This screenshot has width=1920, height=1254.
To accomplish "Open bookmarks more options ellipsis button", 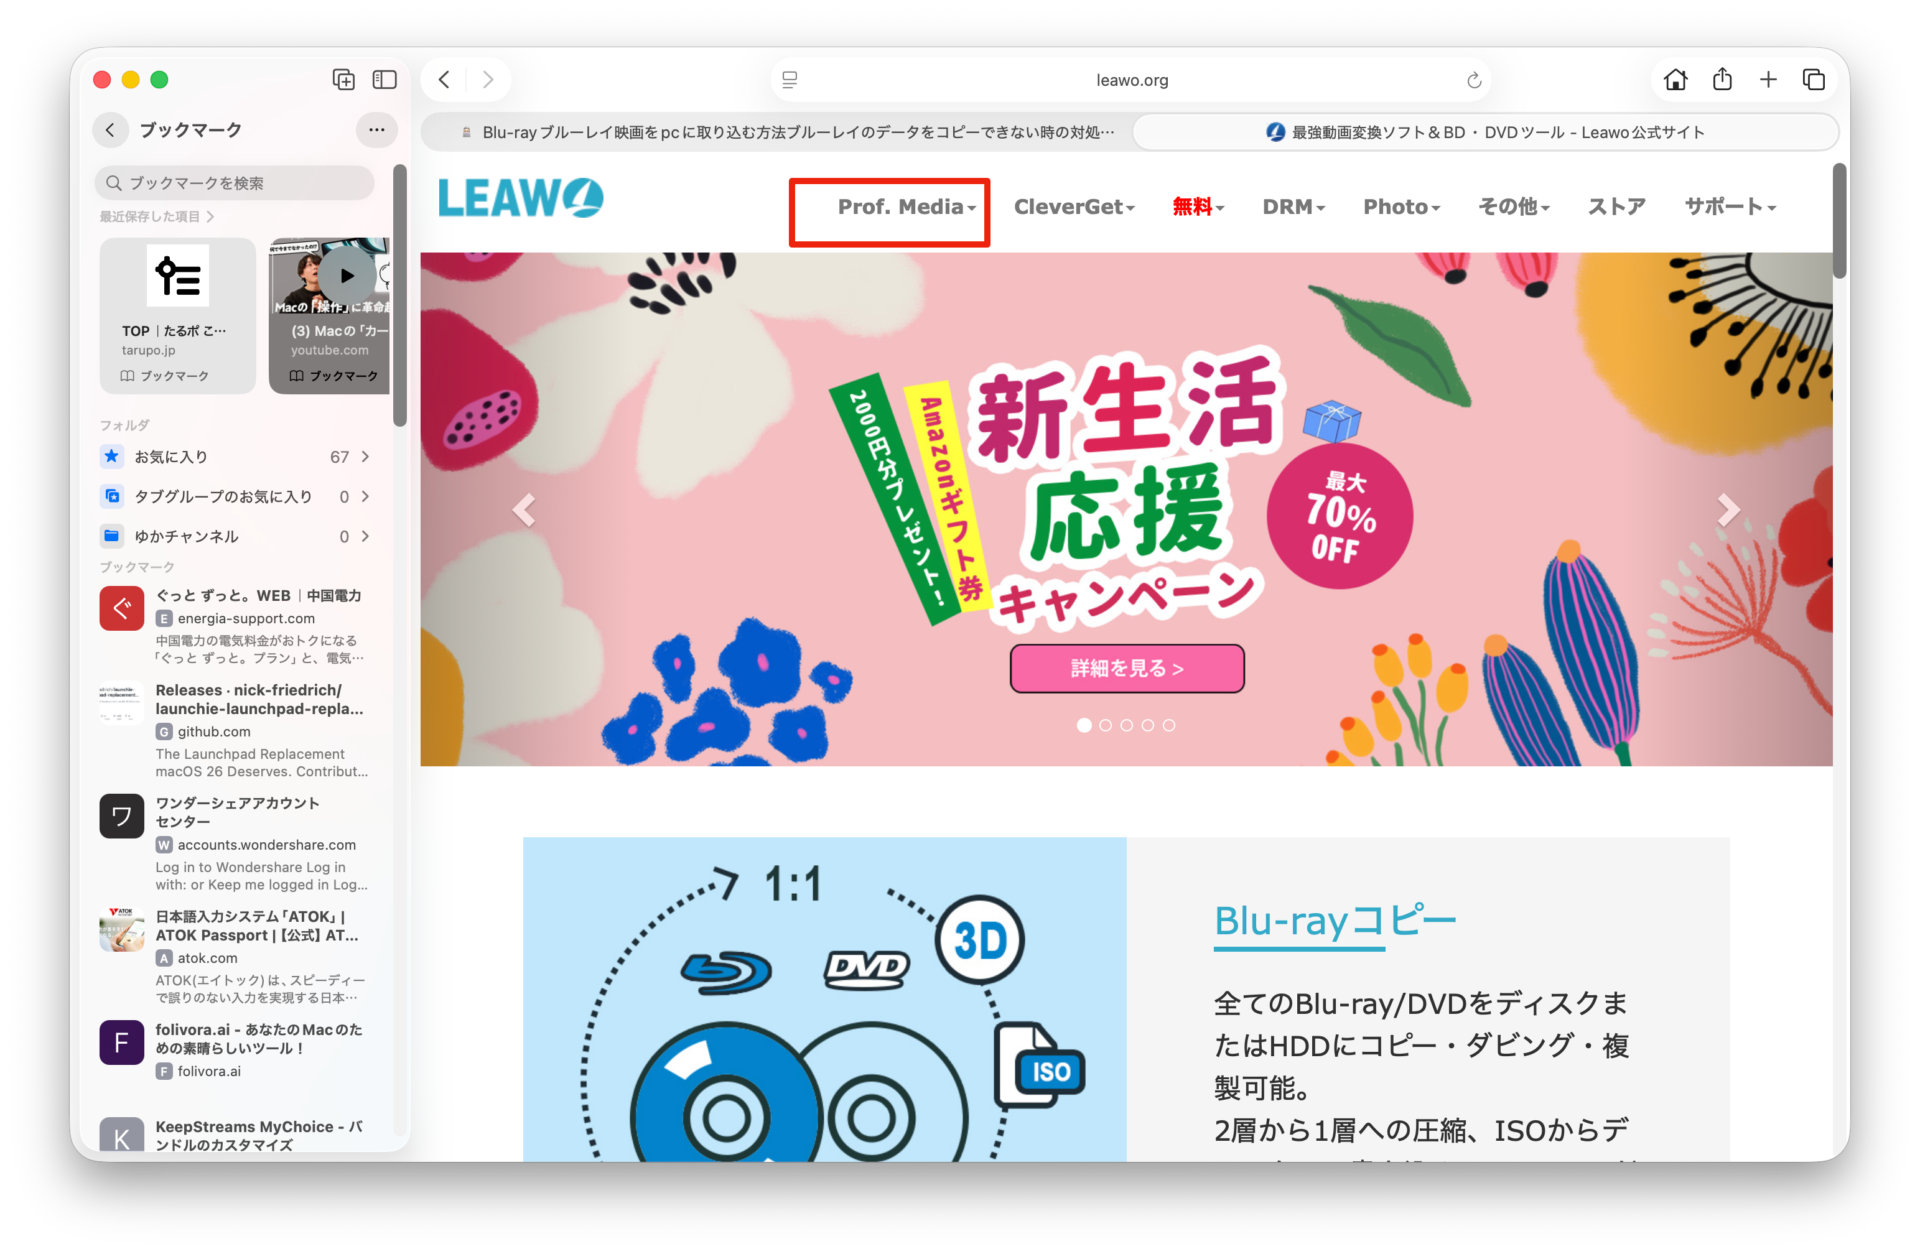I will click(x=376, y=130).
